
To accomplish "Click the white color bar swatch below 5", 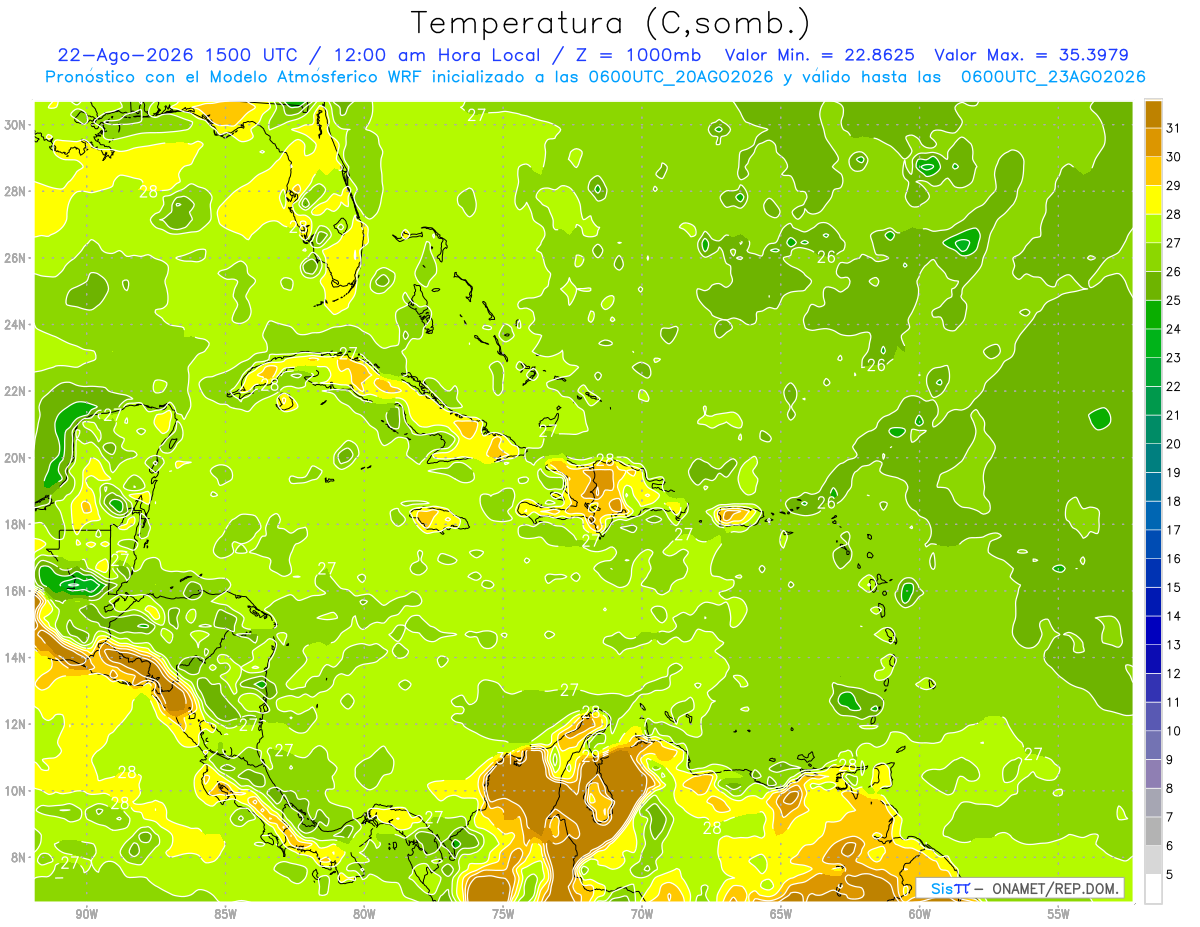I will (1153, 889).
